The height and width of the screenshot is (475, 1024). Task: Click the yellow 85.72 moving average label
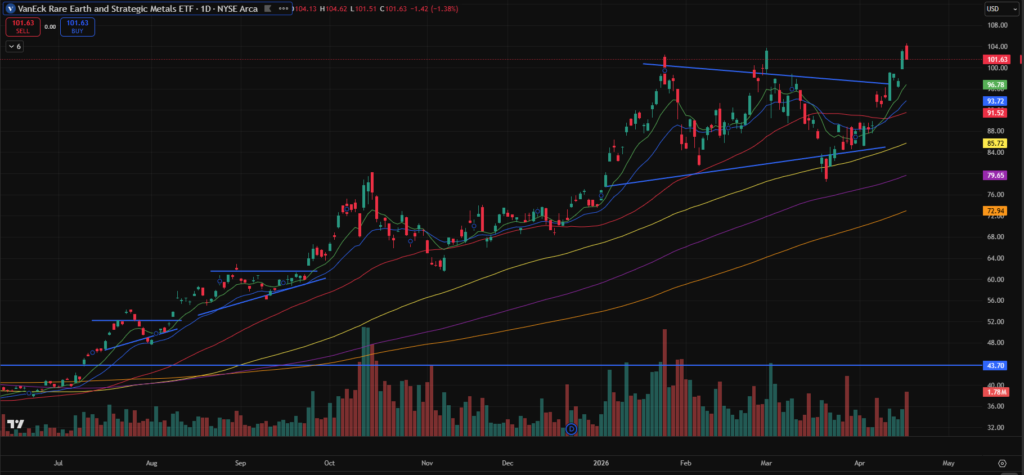(995, 144)
